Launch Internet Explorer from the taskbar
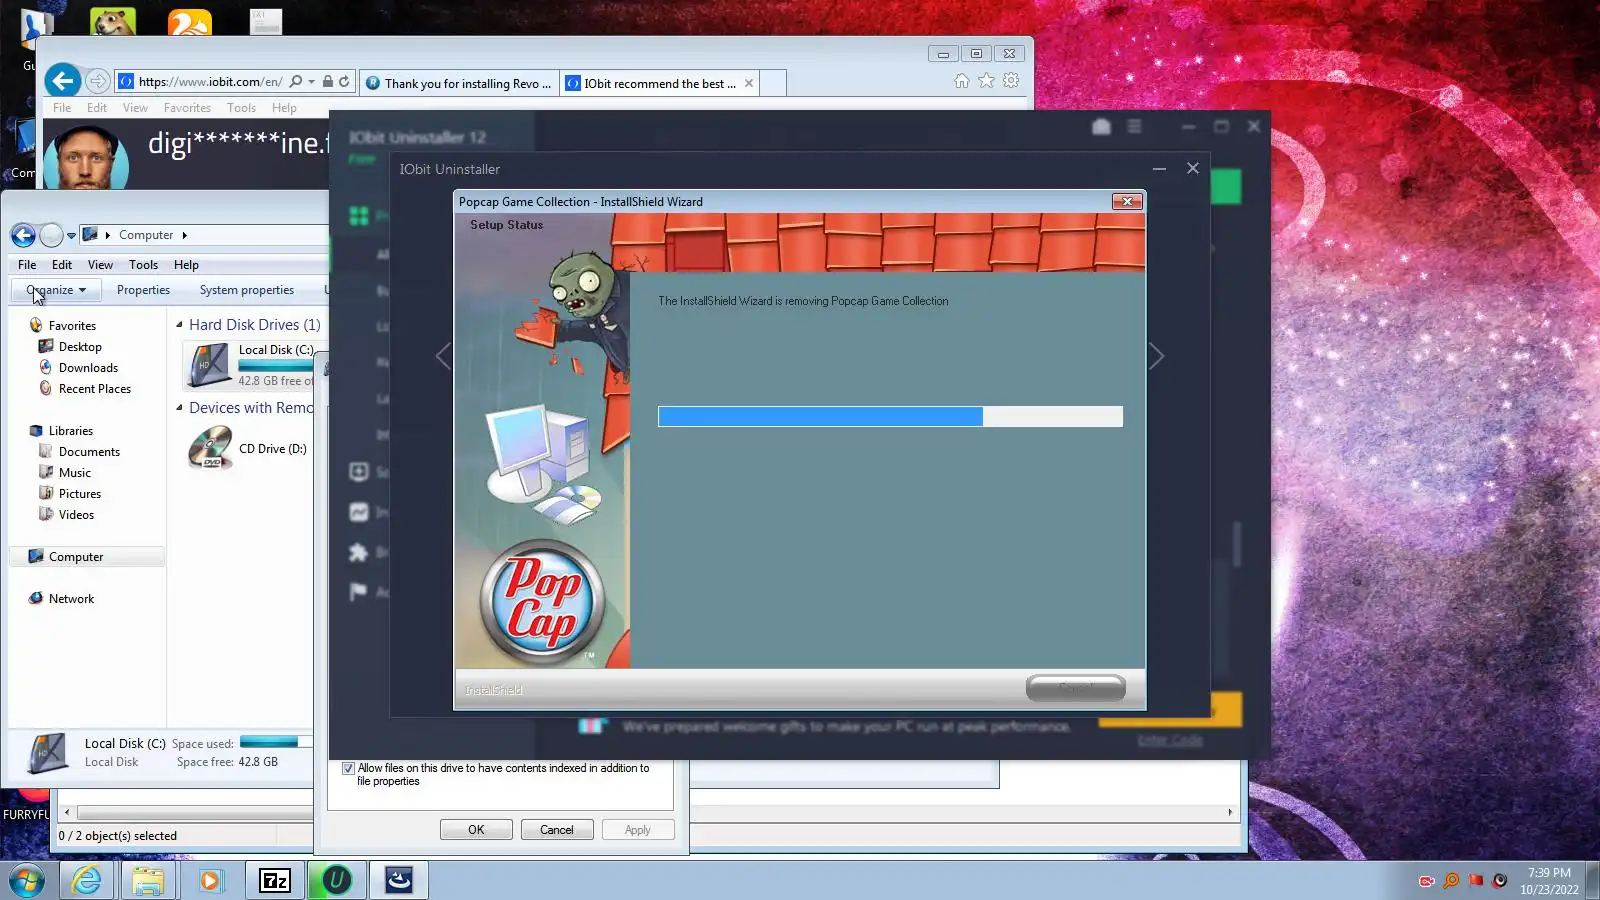 tap(86, 880)
